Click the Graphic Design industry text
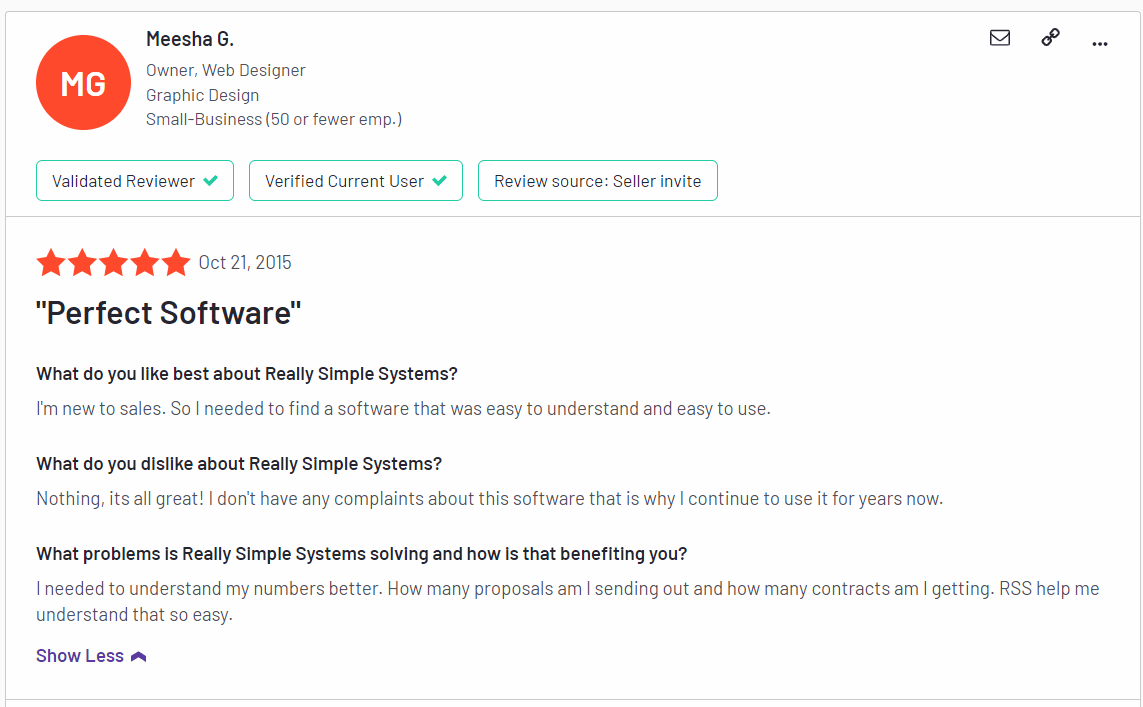This screenshot has height=707, width=1143. (203, 95)
